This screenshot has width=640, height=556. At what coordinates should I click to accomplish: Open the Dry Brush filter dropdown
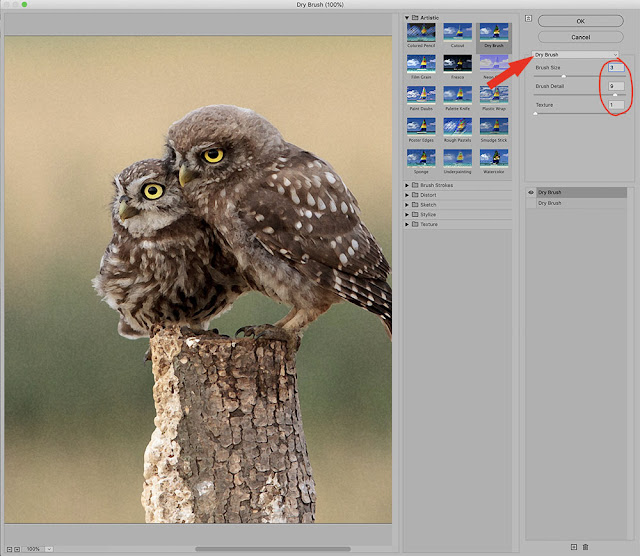pyautogui.click(x=576, y=55)
